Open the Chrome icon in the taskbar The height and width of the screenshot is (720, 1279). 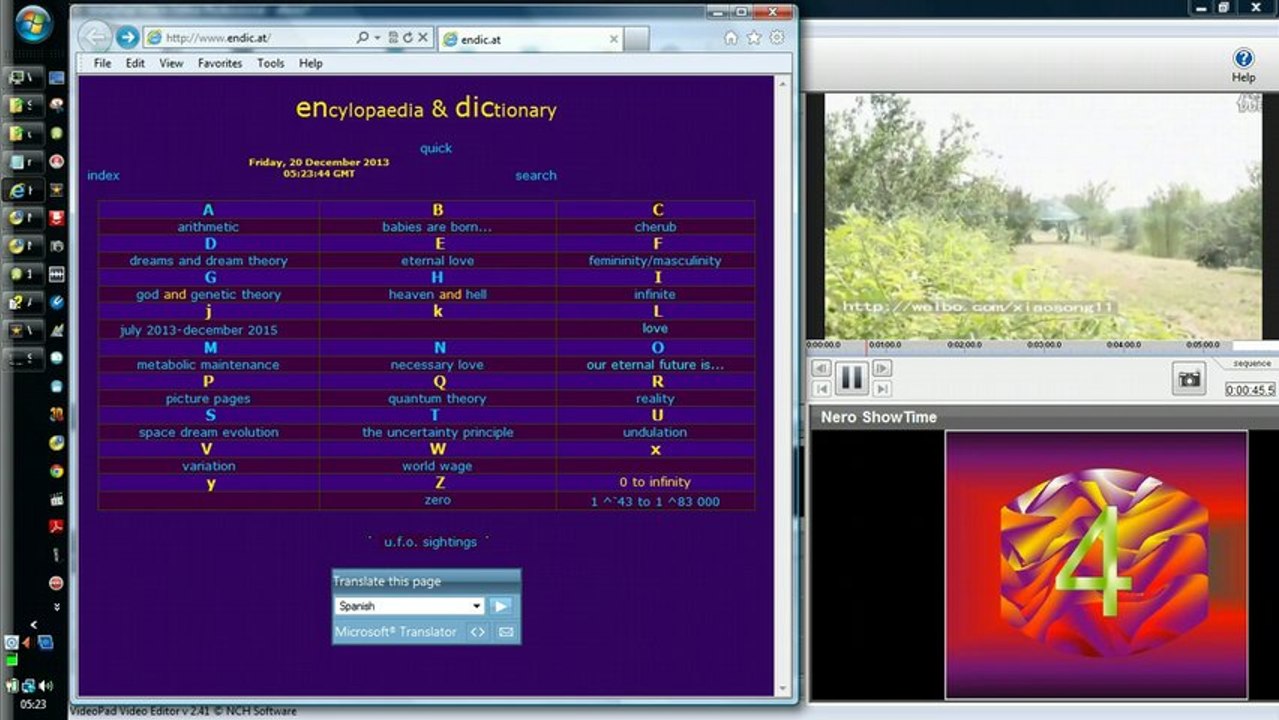coord(57,471)
